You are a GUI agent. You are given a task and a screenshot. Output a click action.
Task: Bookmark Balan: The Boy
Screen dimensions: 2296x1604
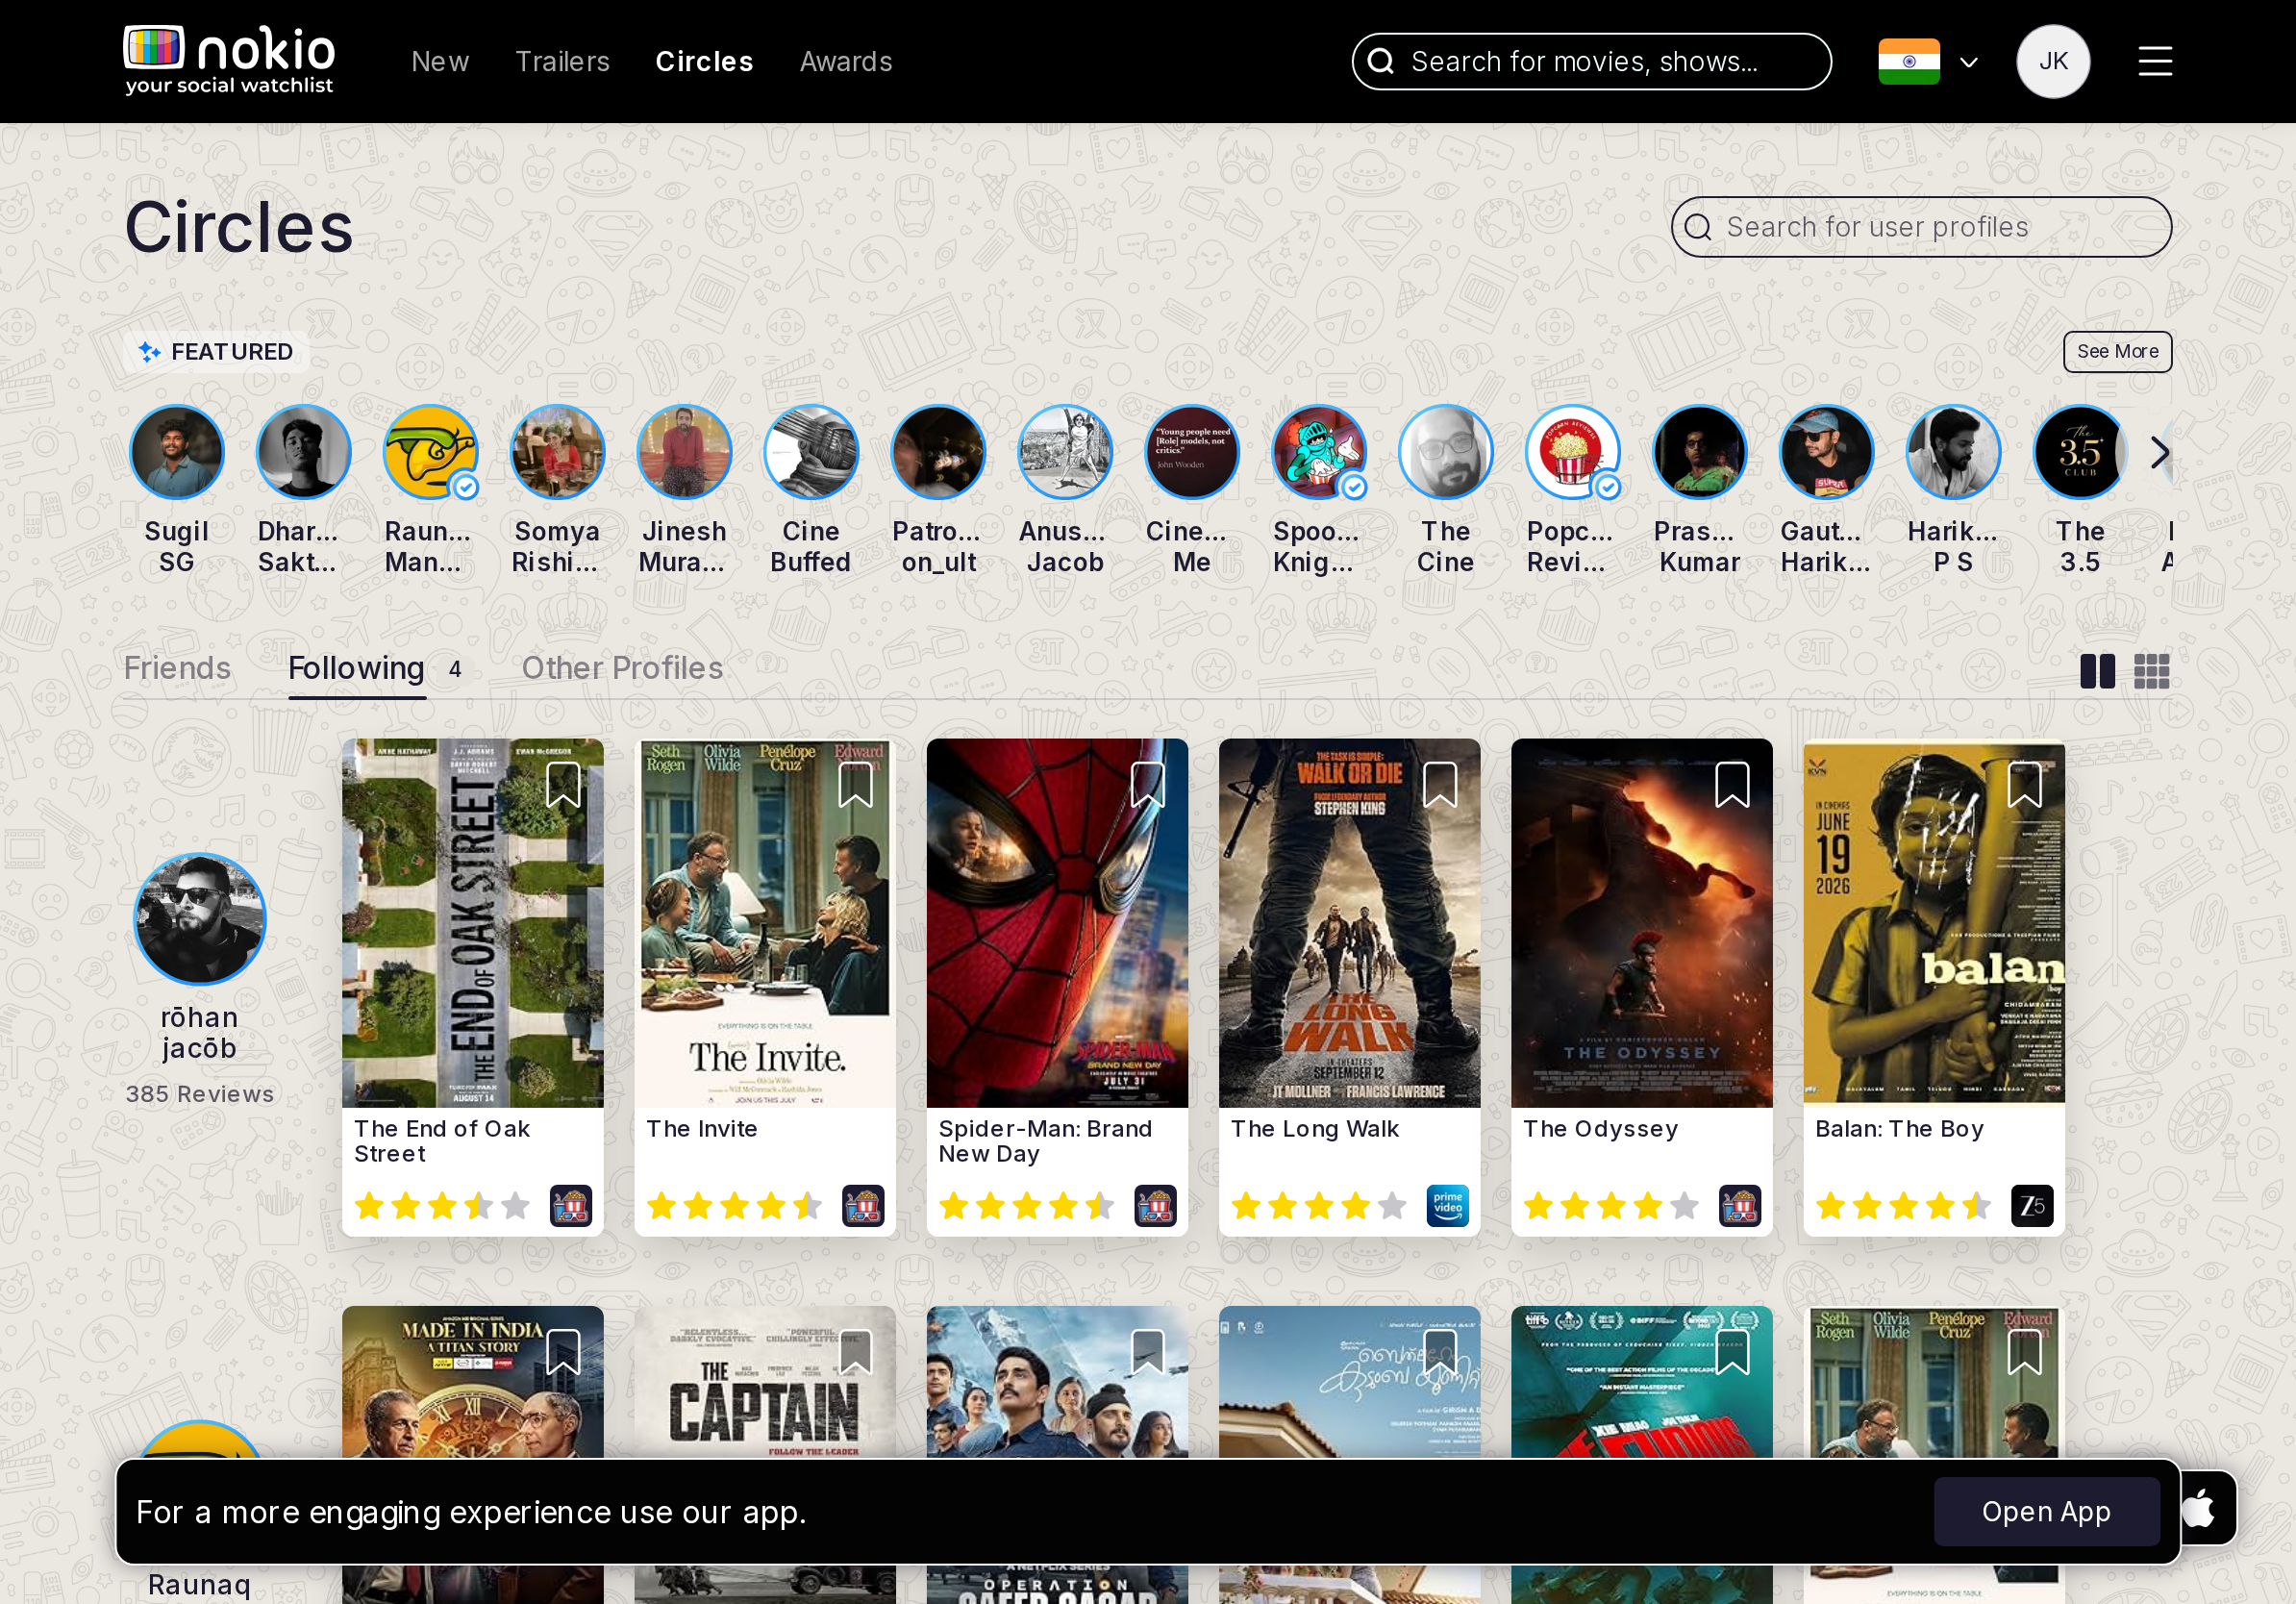[2024, 785]
